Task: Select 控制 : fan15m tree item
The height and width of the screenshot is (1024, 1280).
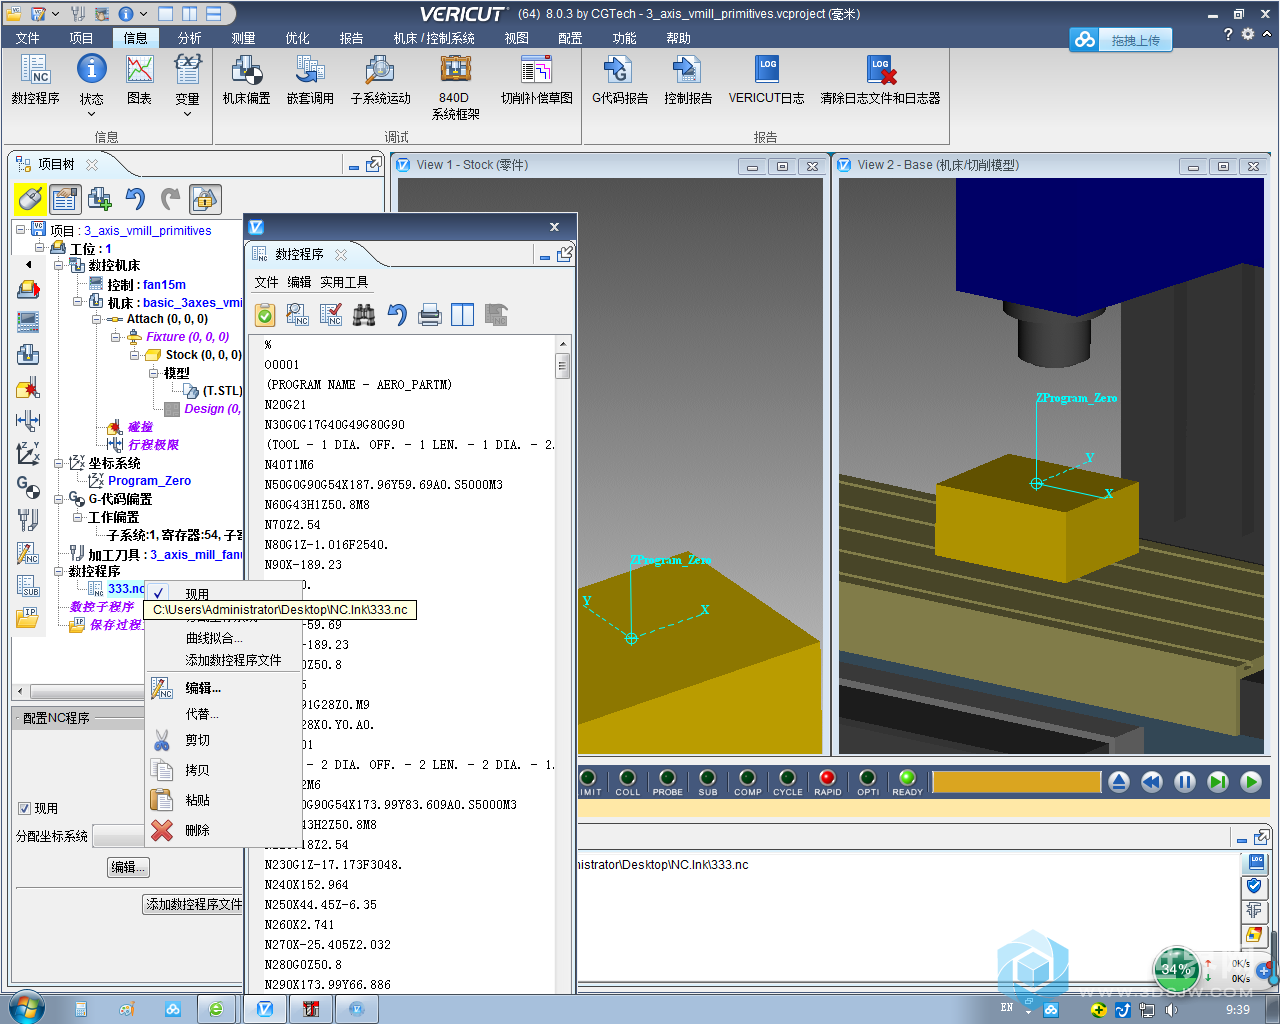Action: coord(146,285)
